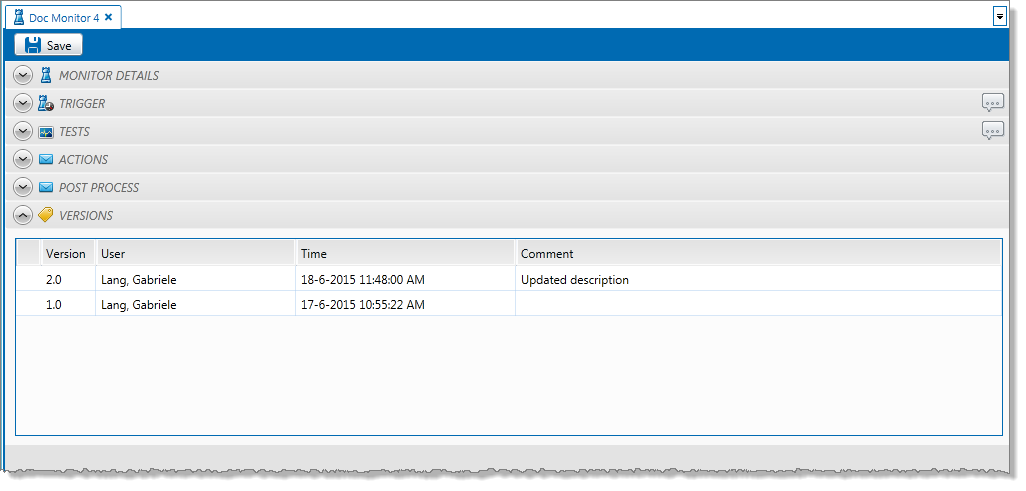Sort by the Time column header

pos(405,253)
